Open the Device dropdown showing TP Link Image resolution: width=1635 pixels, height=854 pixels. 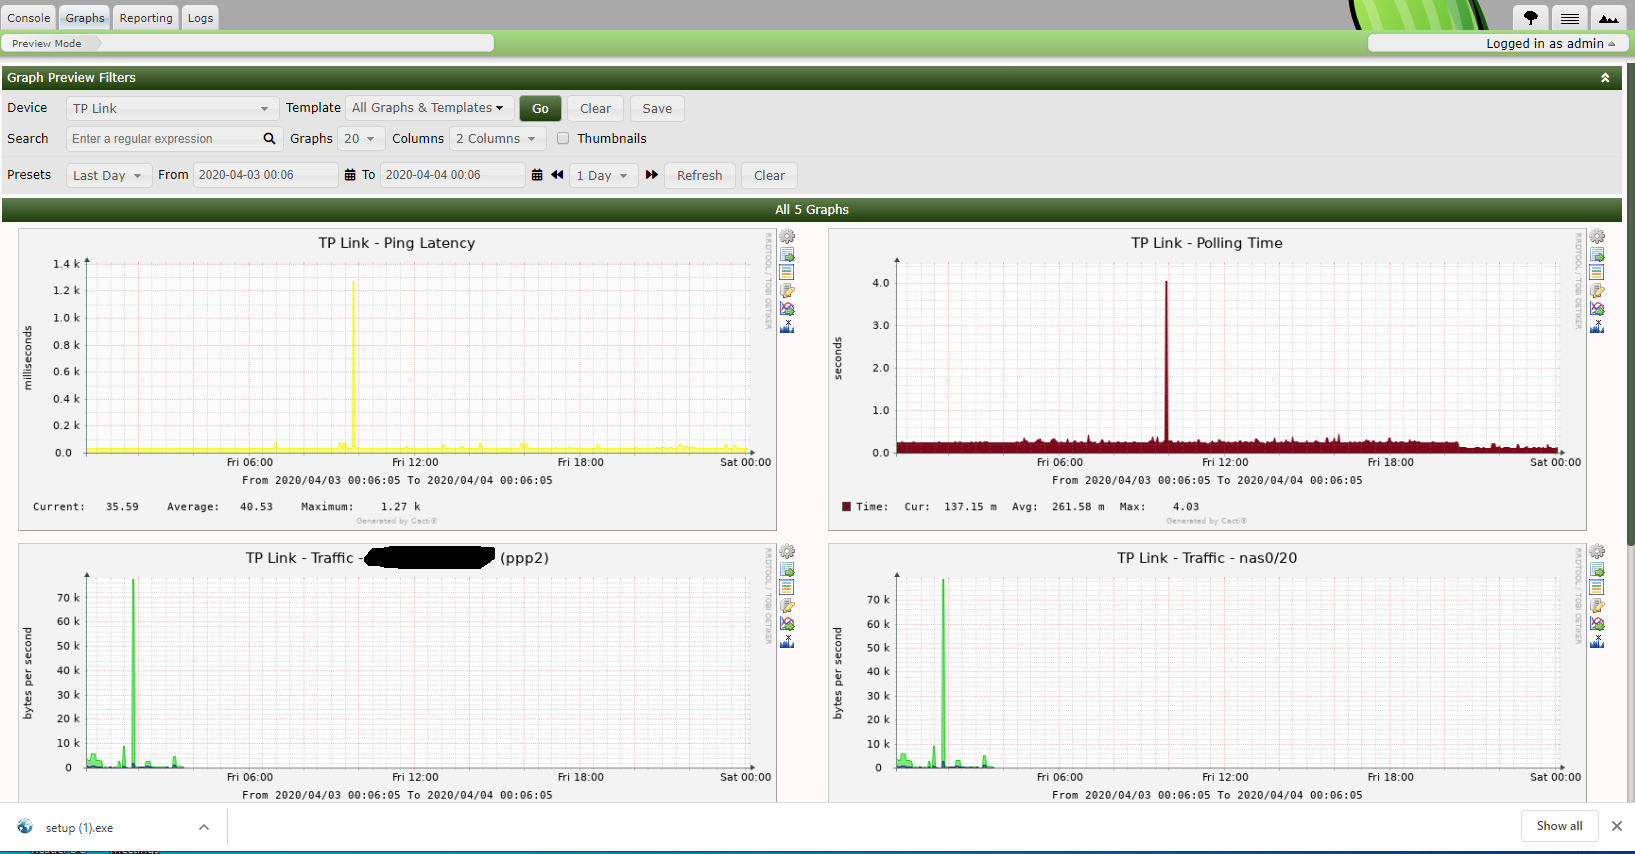point(171,108)
